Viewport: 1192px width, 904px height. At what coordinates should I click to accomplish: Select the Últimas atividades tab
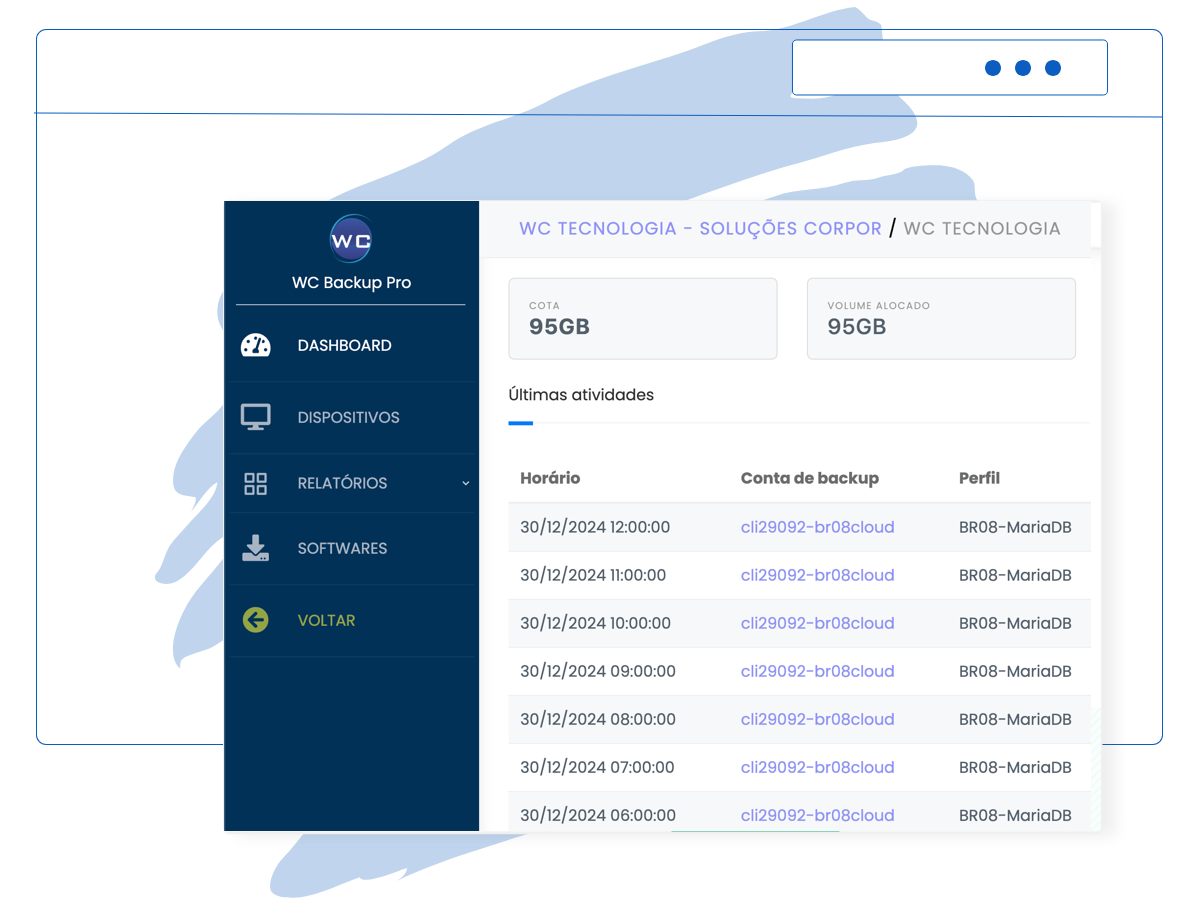581,395
